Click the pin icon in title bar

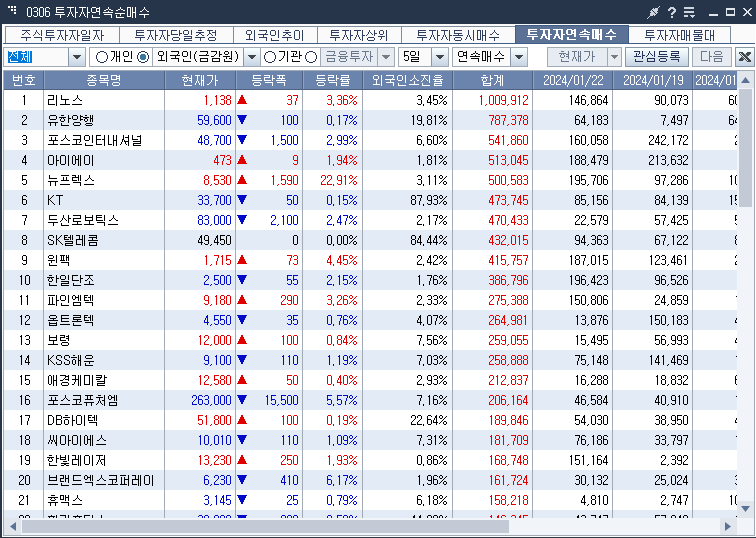[653, 12]
